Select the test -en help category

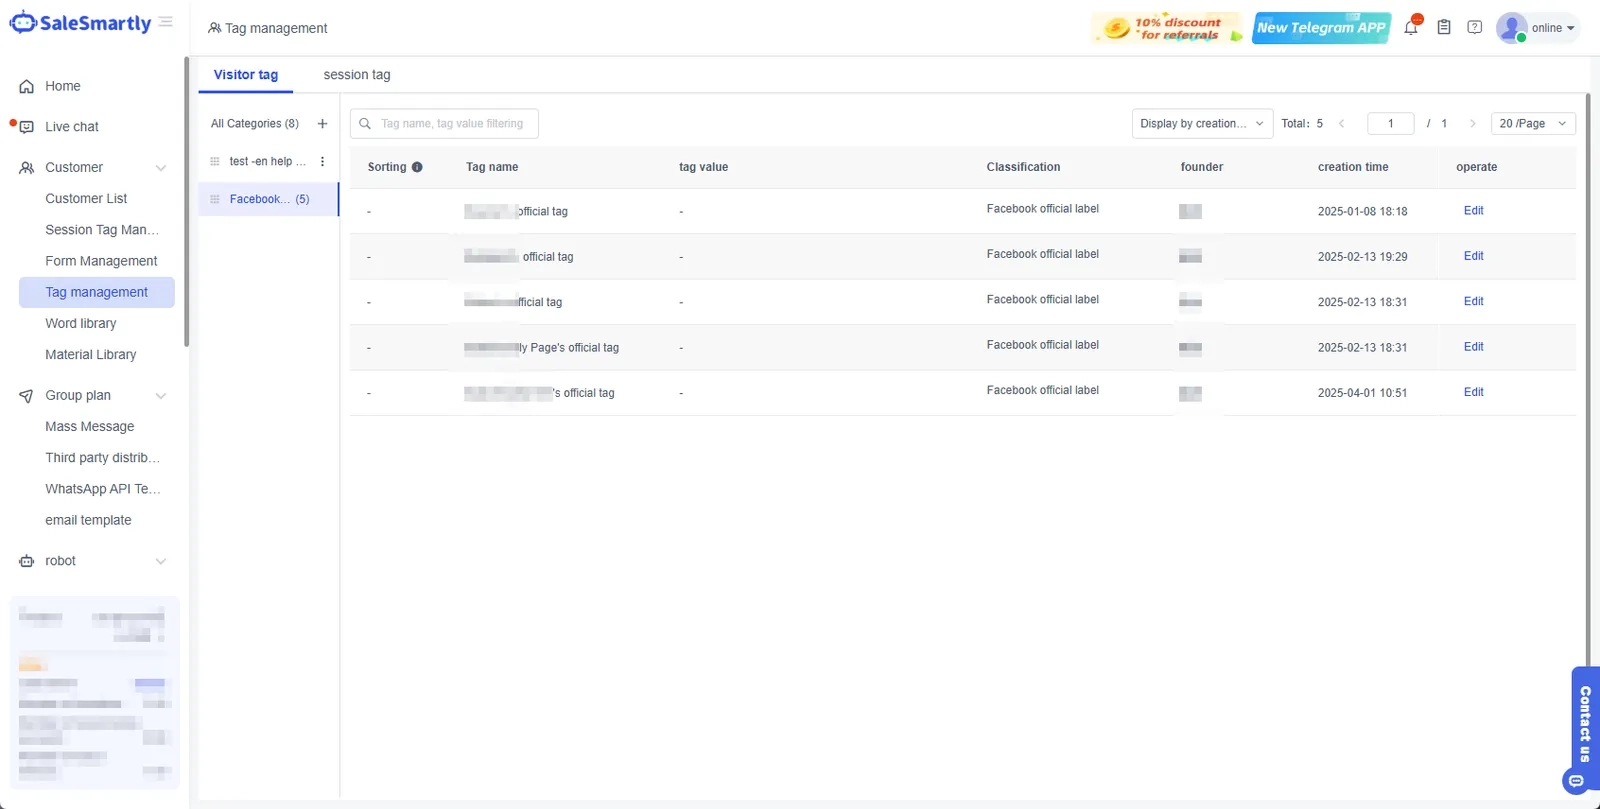(x=268, y=161)
